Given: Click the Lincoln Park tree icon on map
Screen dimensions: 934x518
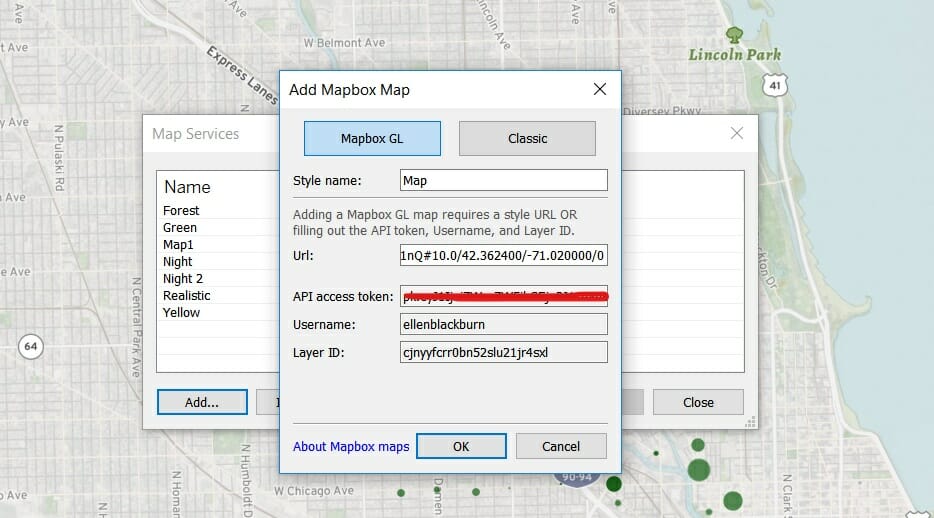Looking at the screenshot, I should [x=734, y=35].
